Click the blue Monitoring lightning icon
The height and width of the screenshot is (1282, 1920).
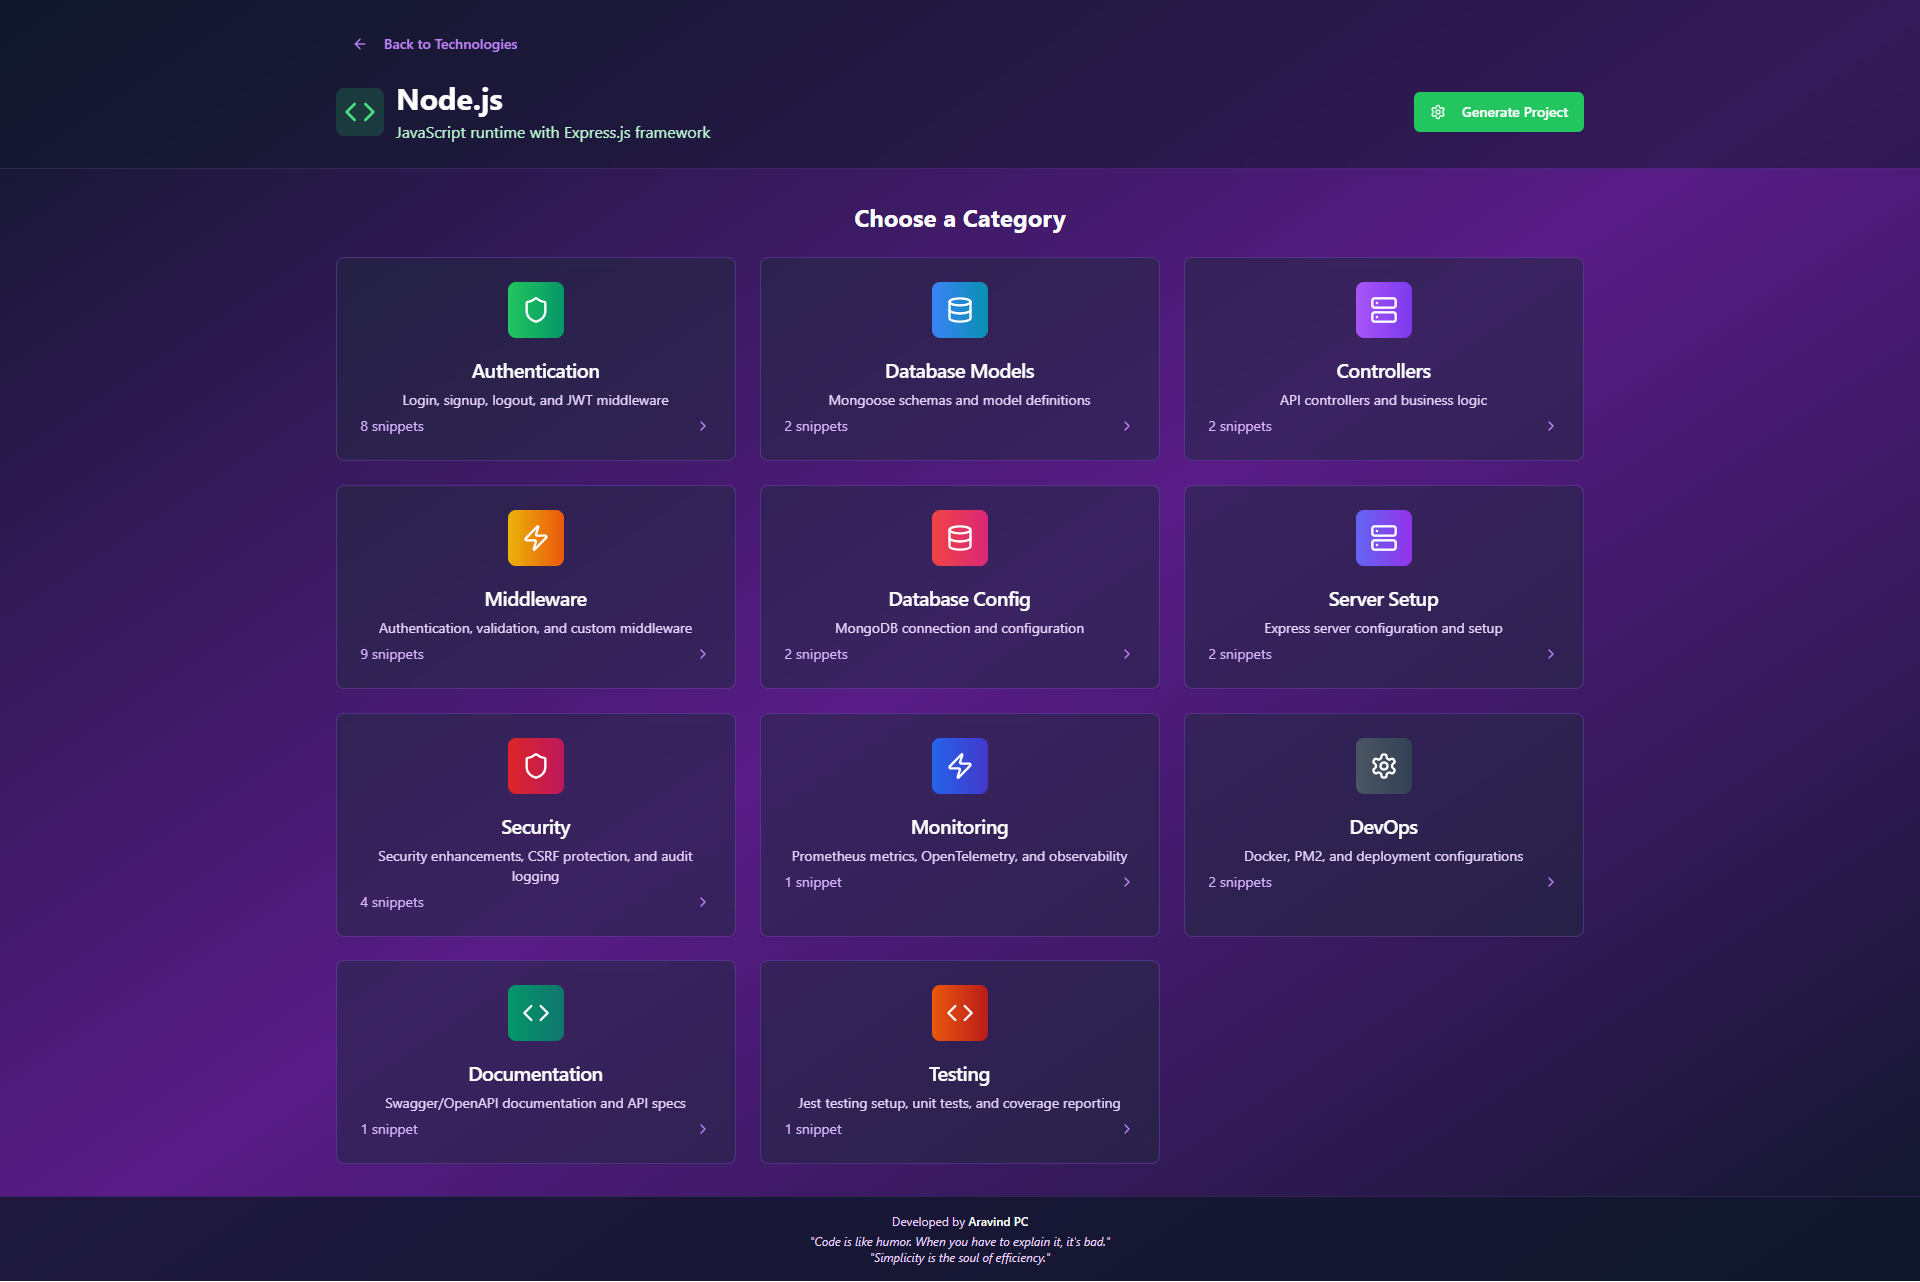pyautogui.click(x=960, y=766)
